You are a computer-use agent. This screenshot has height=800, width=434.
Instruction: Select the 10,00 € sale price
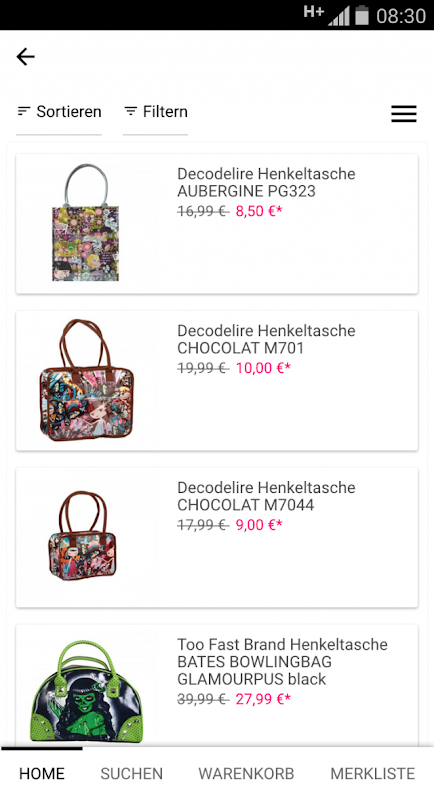[263, 368]
